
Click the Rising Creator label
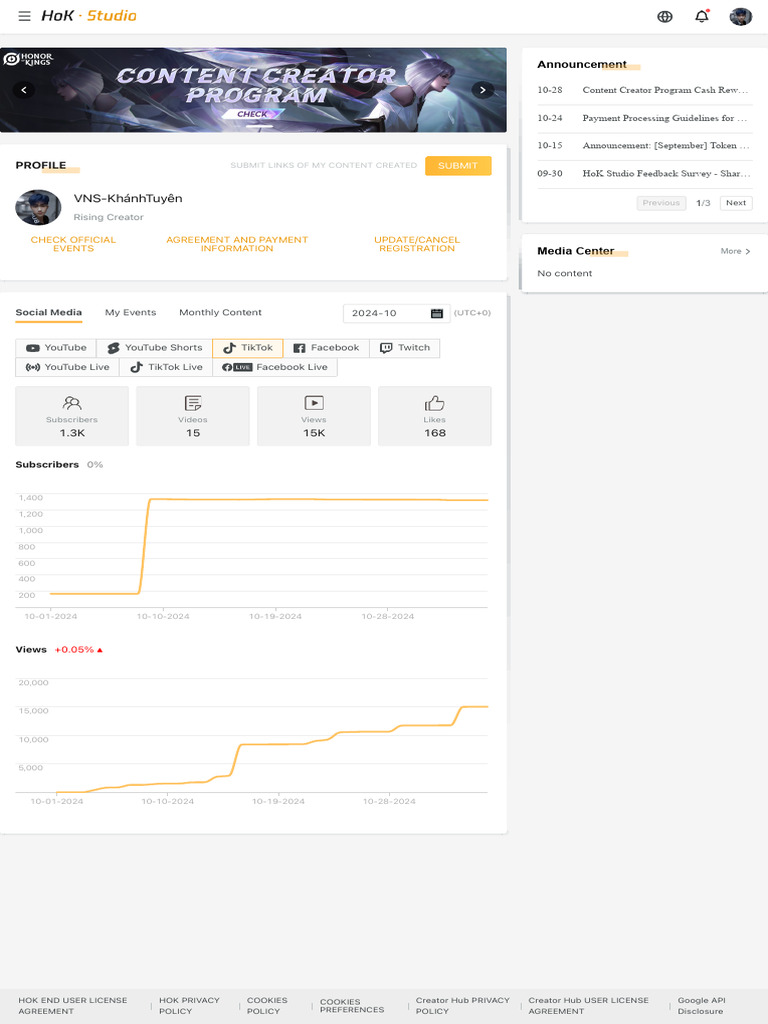[108, 217]
